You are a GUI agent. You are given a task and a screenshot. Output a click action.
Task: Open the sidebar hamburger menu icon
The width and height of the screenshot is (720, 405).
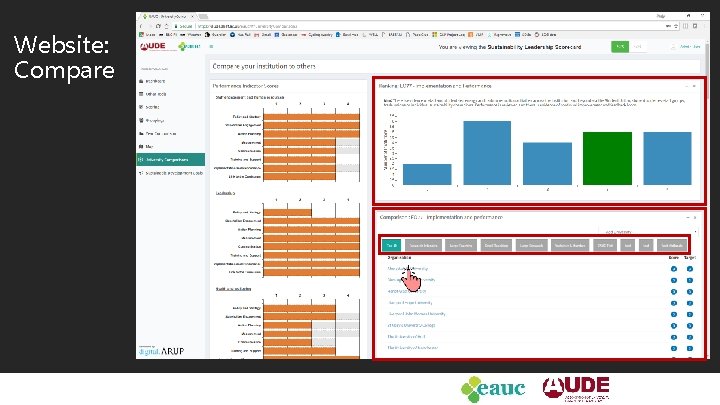(x=211, y=46)
